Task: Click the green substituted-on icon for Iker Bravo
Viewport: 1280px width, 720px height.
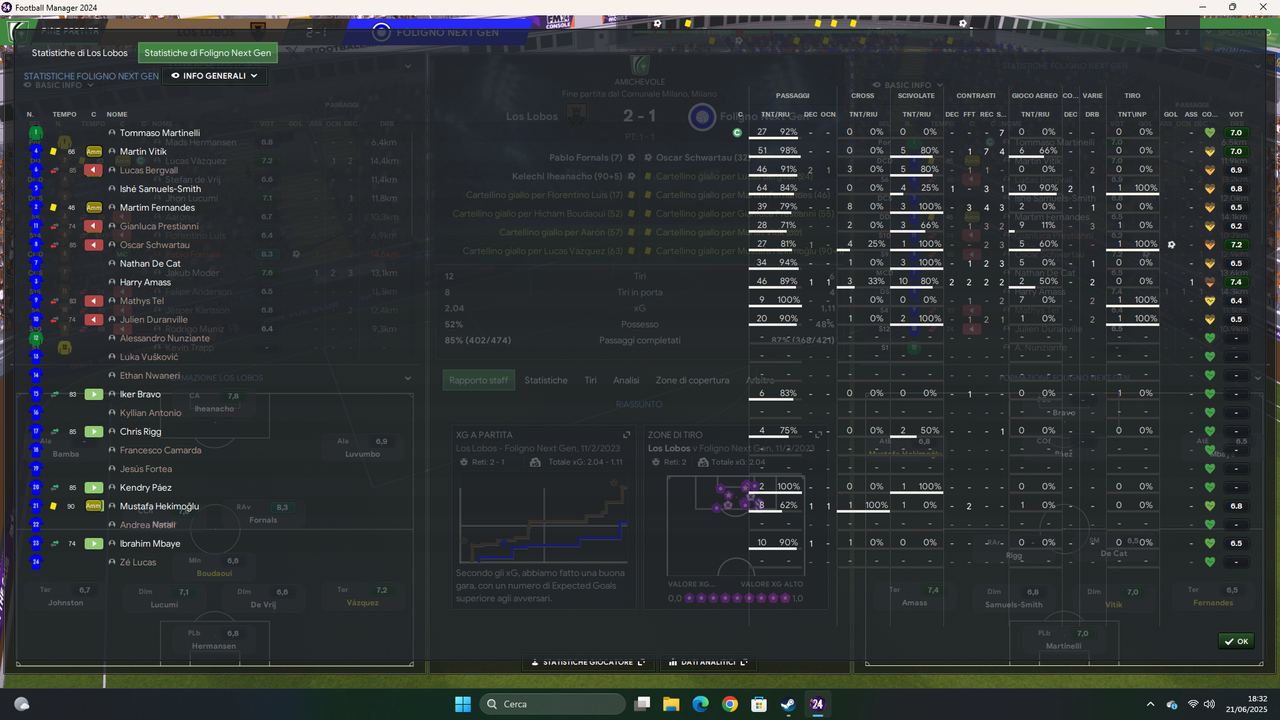Action: click(94, 395)
